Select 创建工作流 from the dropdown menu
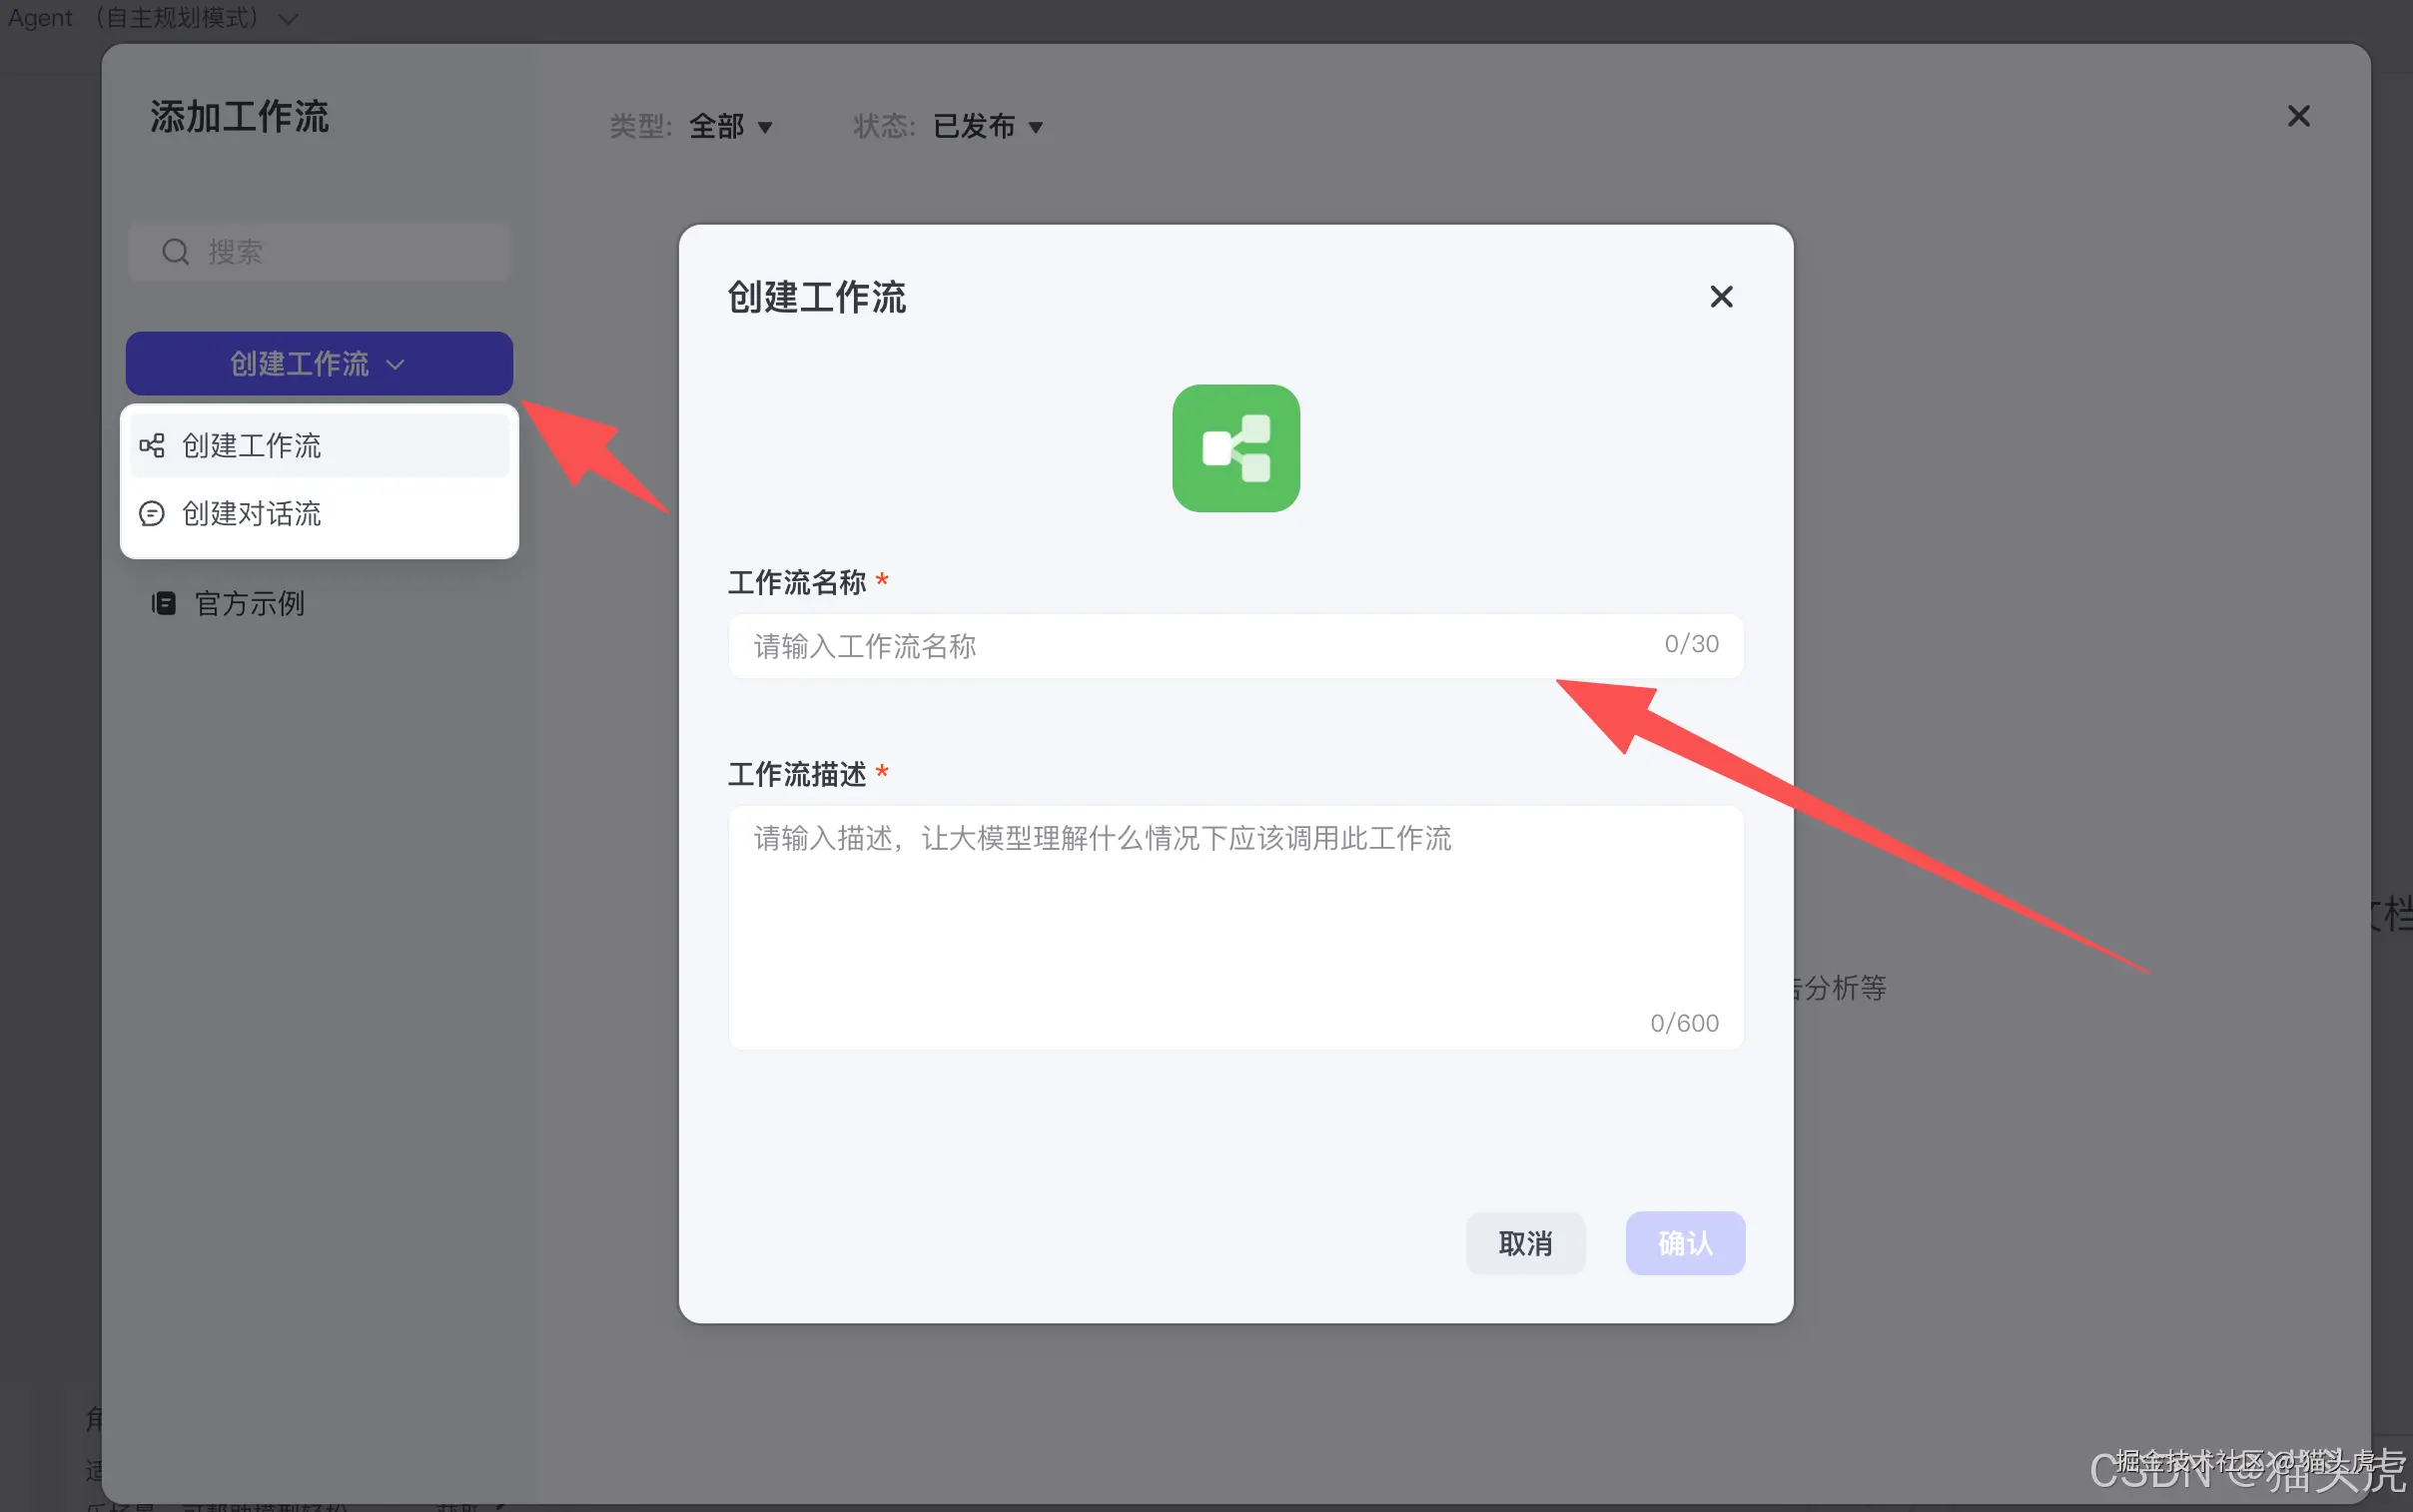This screenshot has width=2413, height=1512. 252,445
